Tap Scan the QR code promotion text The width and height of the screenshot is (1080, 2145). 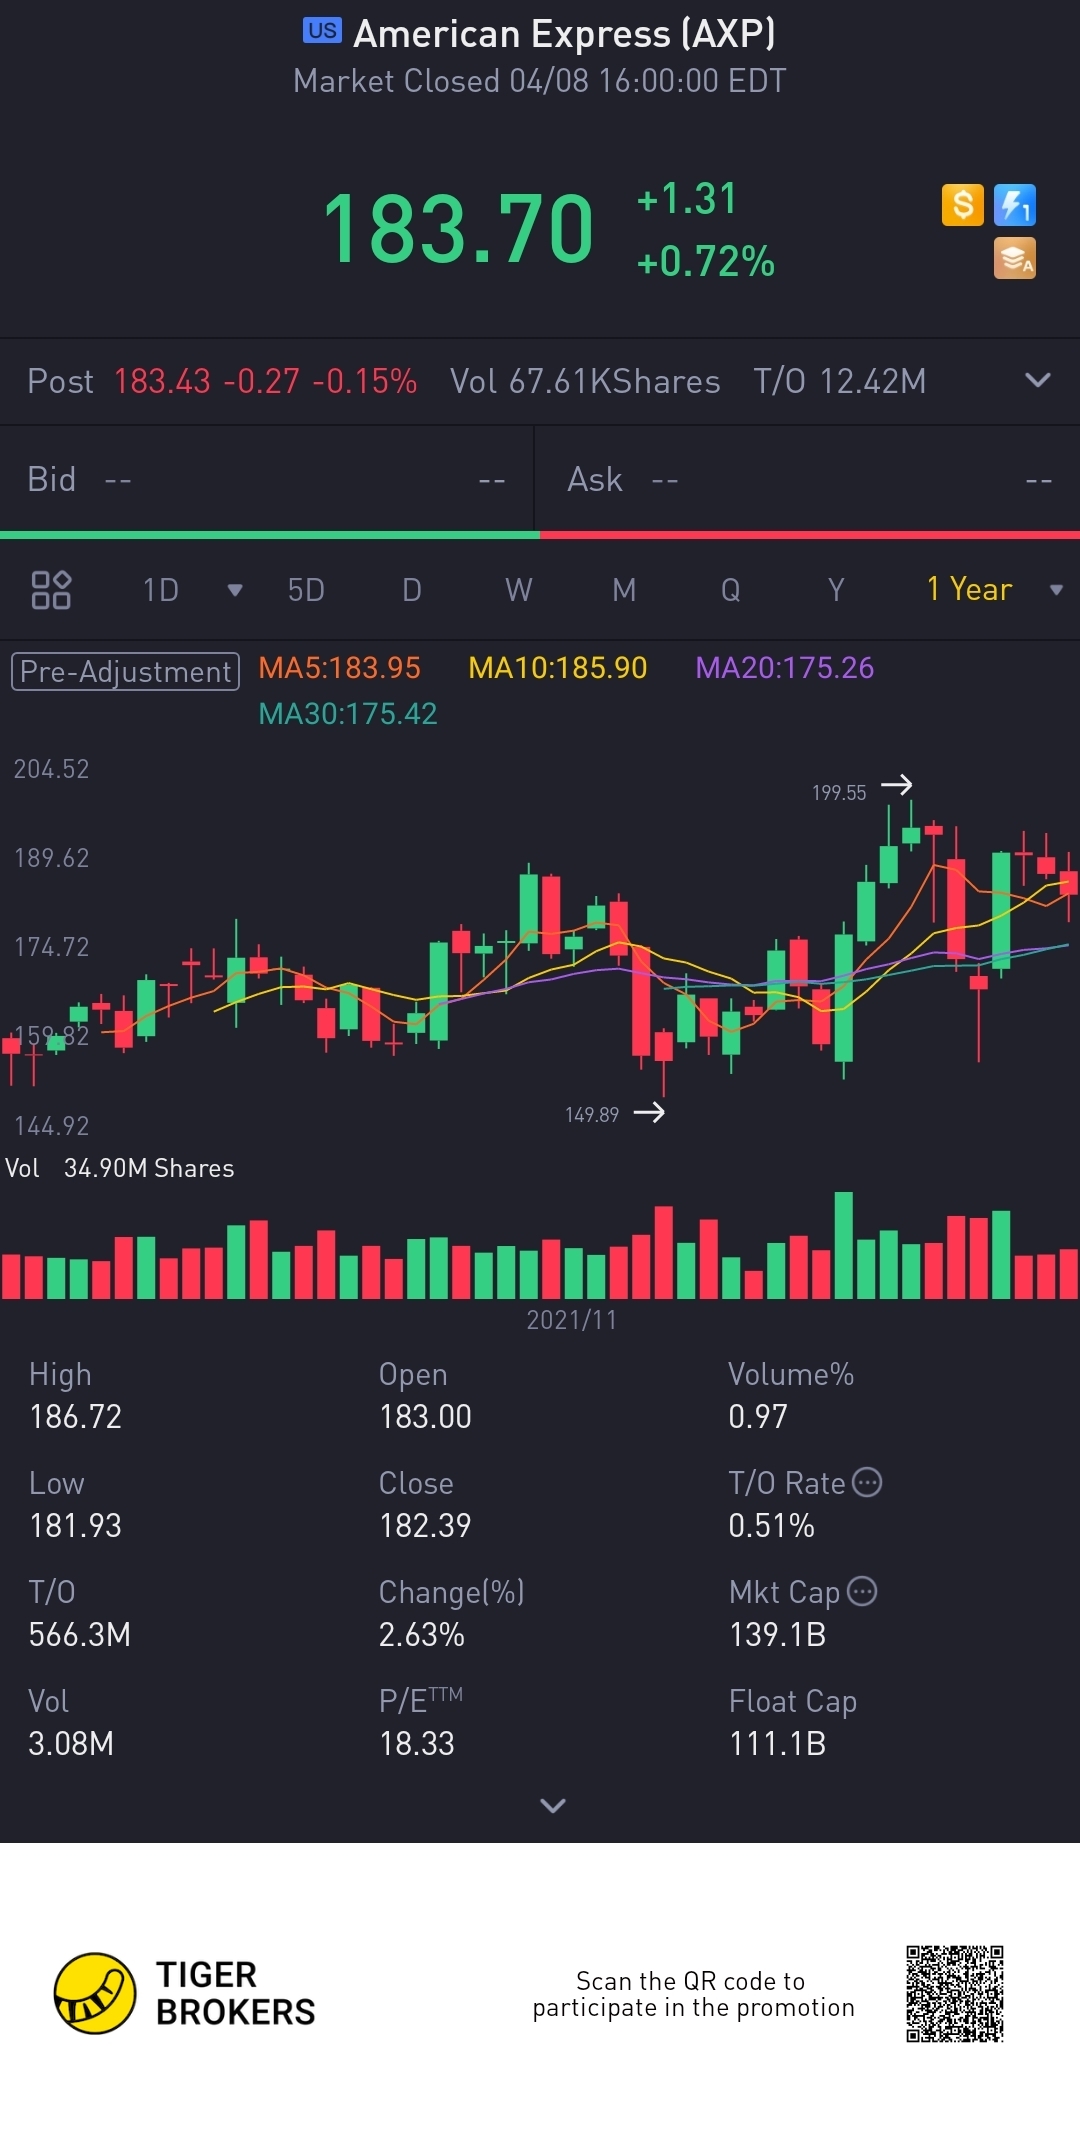click(693, 1994)
